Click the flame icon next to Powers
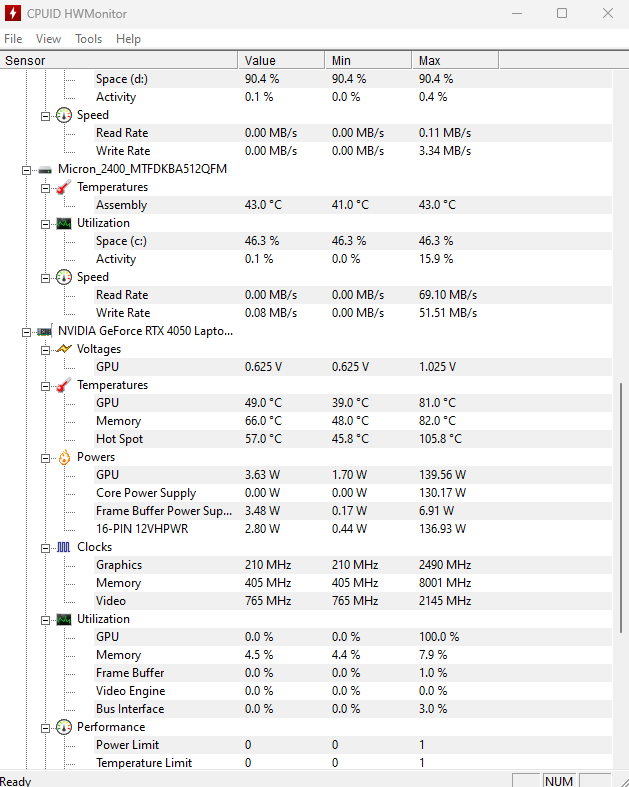629x787 pixels. click(64, 457)
